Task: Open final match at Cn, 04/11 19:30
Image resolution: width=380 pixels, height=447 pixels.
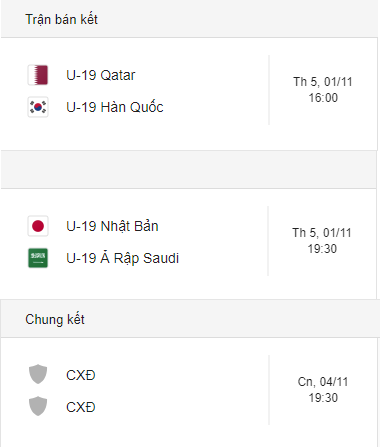Action: [x=323, y=390]
